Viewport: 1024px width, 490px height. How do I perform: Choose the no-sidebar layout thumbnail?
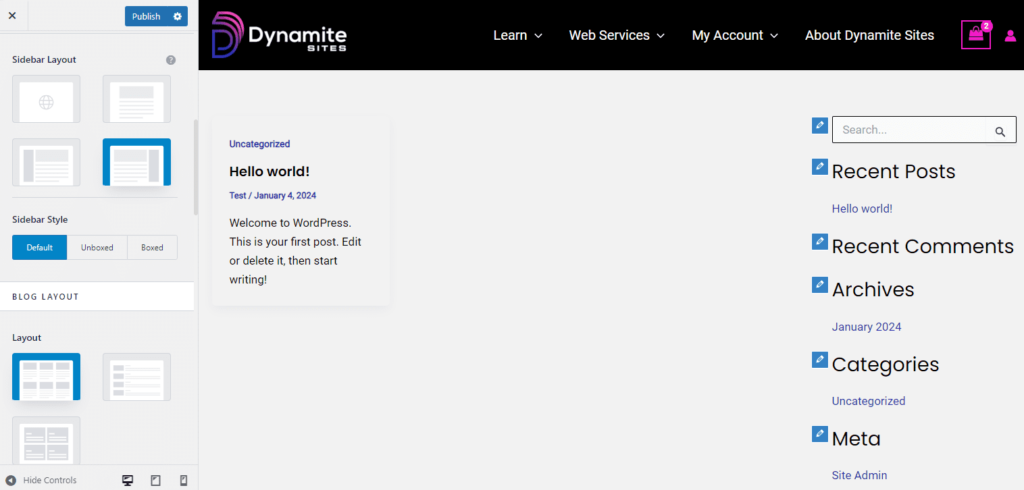tap(137, 99)
